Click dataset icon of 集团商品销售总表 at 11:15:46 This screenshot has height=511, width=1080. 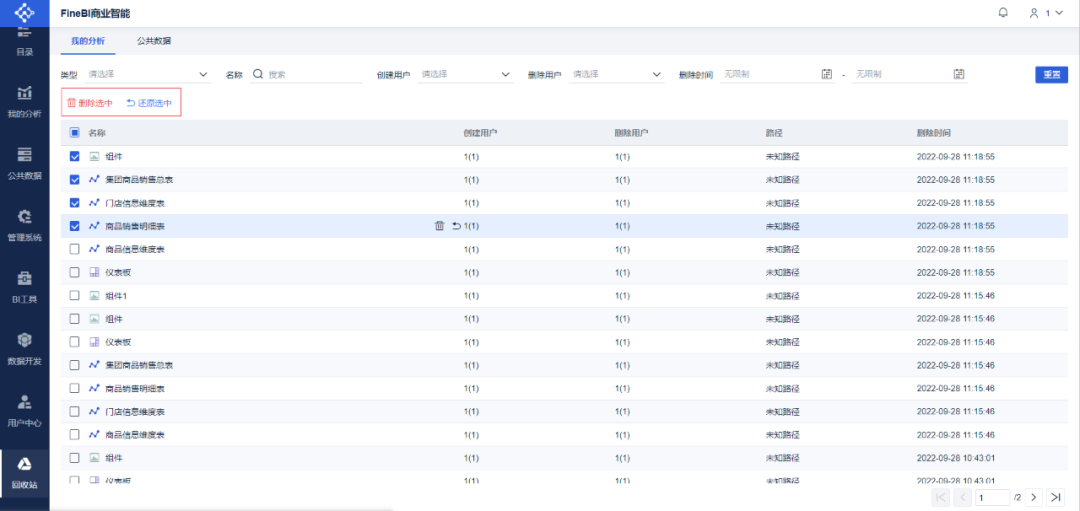coord(94,365)
